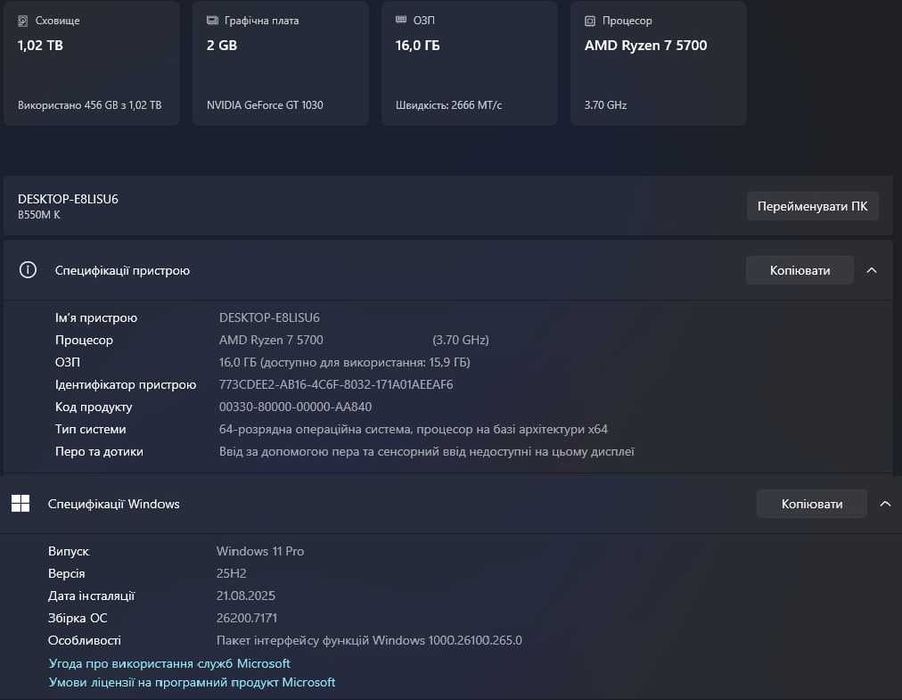Click product code 00330-80000-00000-AA840
This screenshot has height=700, width=902.
(295, 407)
